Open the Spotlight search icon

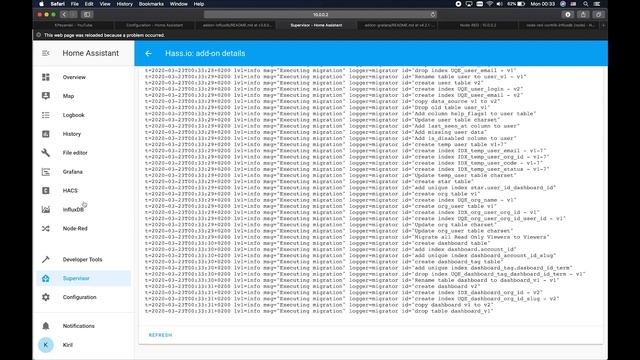586,4
